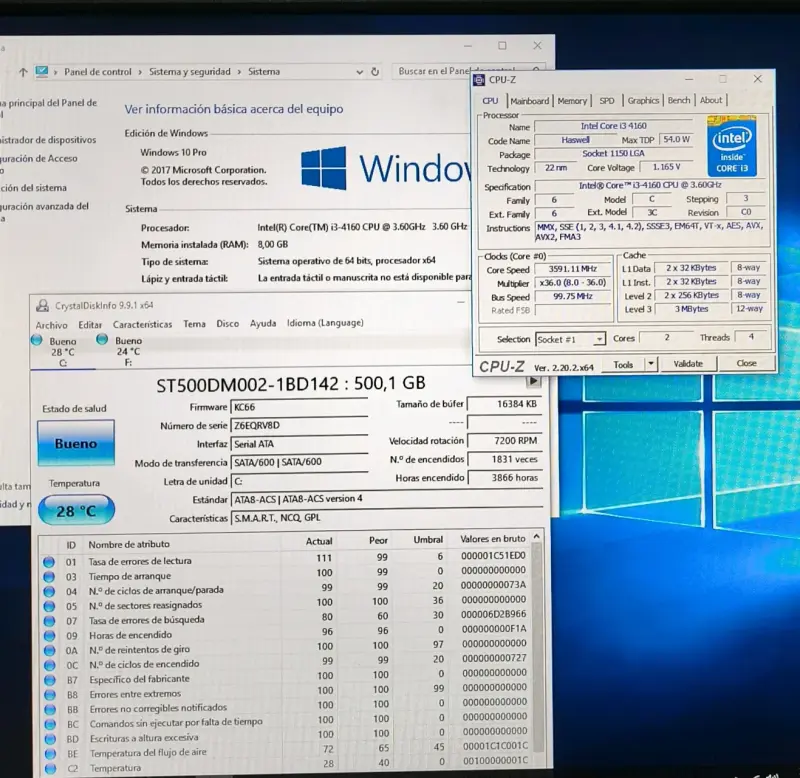This screenshot has width=800, height=778.
Task: Open the Editar menu in CrystalDiskInfo
Action: pyautogui.click(x=90, y=324)
